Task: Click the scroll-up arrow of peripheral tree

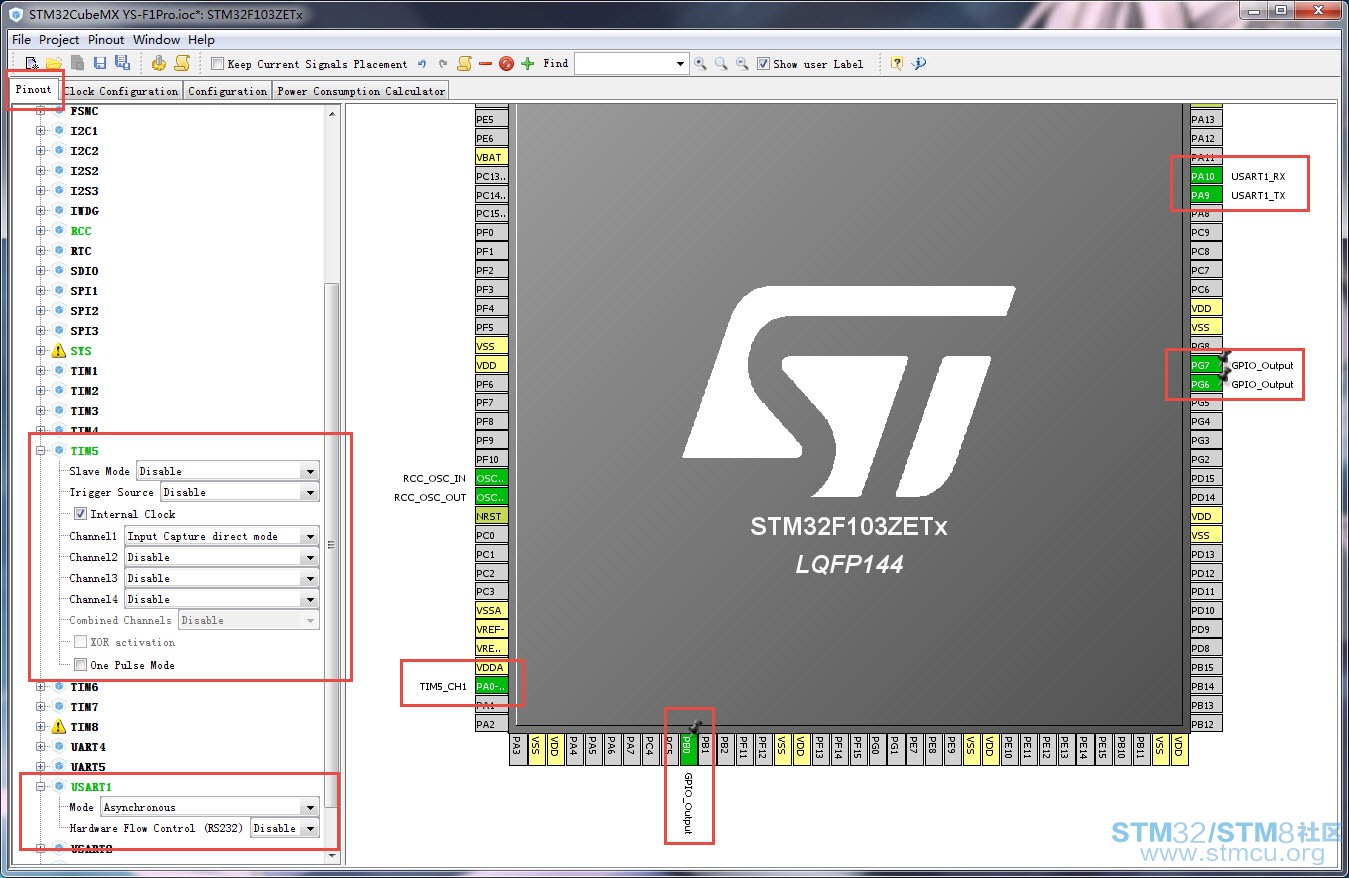Action: tap(332, 113)
